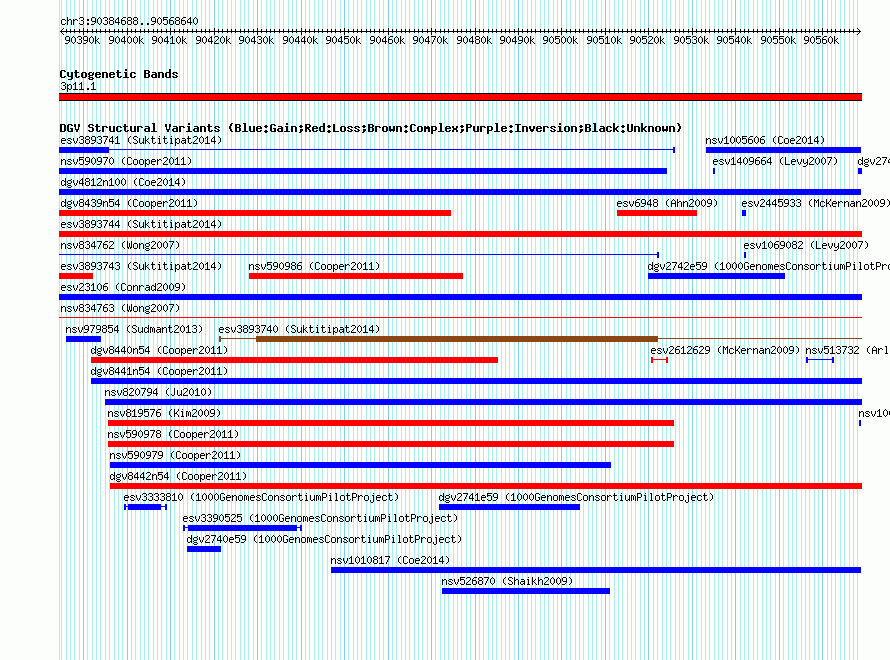
Task: Click the nsv834762 (Wong2007) label
Action: pyautogui.click(x=120, y=245)
